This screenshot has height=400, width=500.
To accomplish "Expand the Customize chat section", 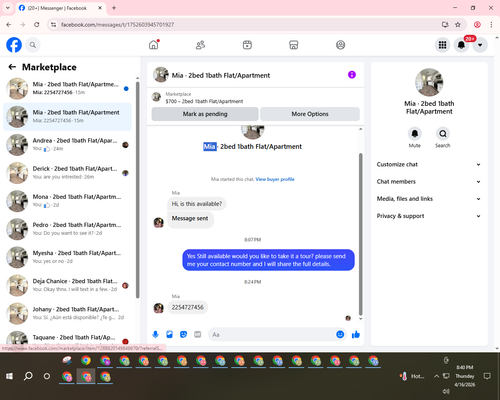I will click(429, 164).
